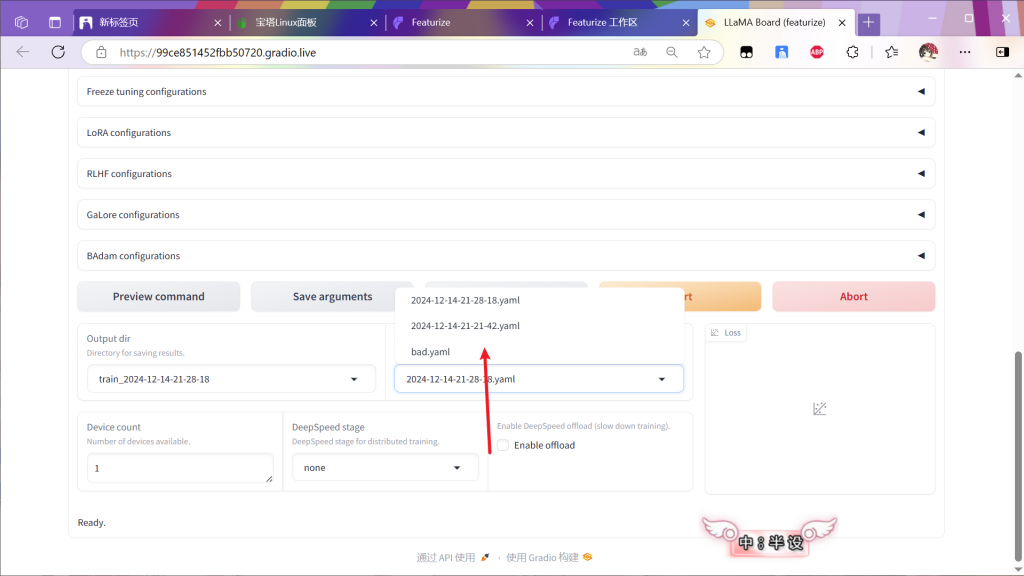The width and height of the screenshot is (1024, 576).
Task: Switch to the 宝塔Linux面板 tab
Action: [305, 23]
